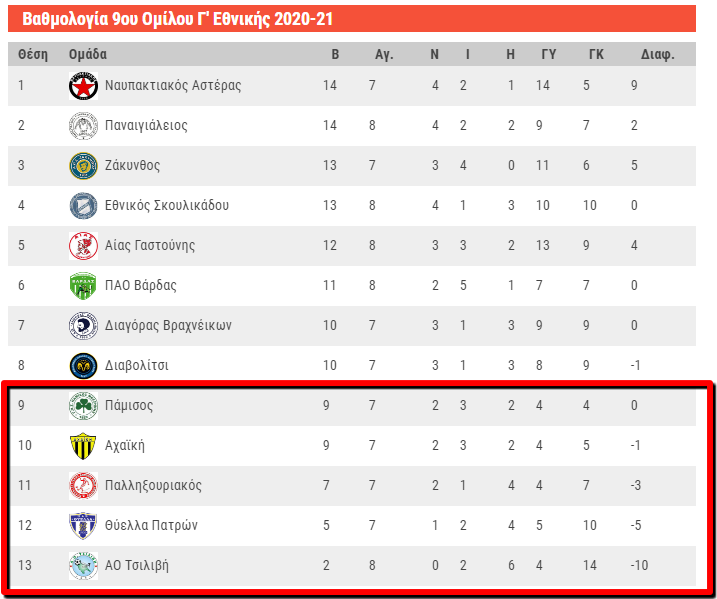Viewport: 717px width, 599px height.
Task: Click the Εθνικός Σκουλικάδου team logo
Action: pos(83,206)
